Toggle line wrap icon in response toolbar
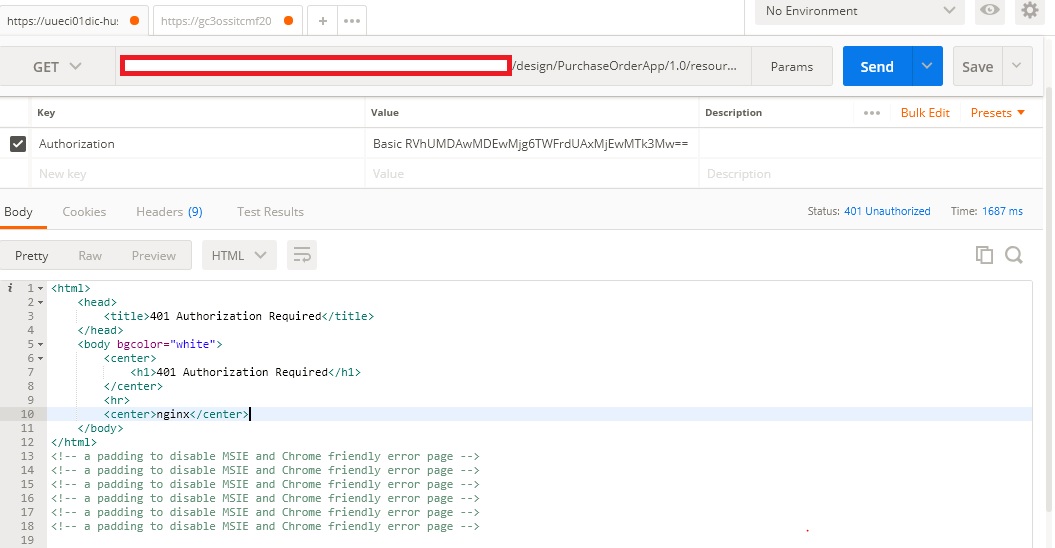Viewport: 1055px width, 548px height. (302, 255)
